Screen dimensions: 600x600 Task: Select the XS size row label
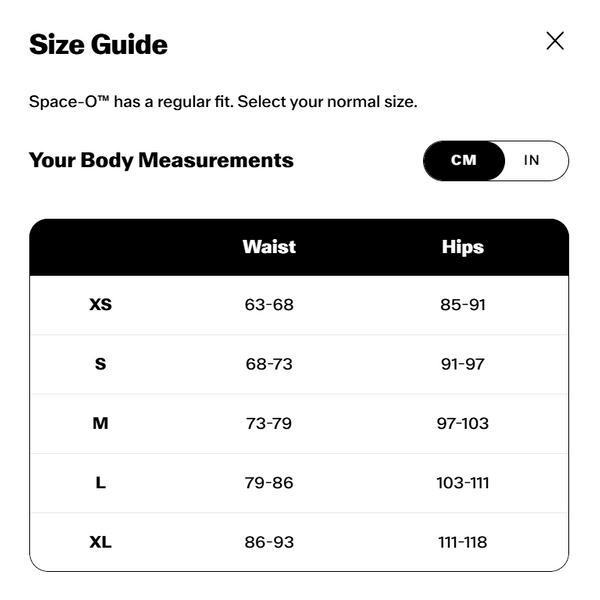101,305
